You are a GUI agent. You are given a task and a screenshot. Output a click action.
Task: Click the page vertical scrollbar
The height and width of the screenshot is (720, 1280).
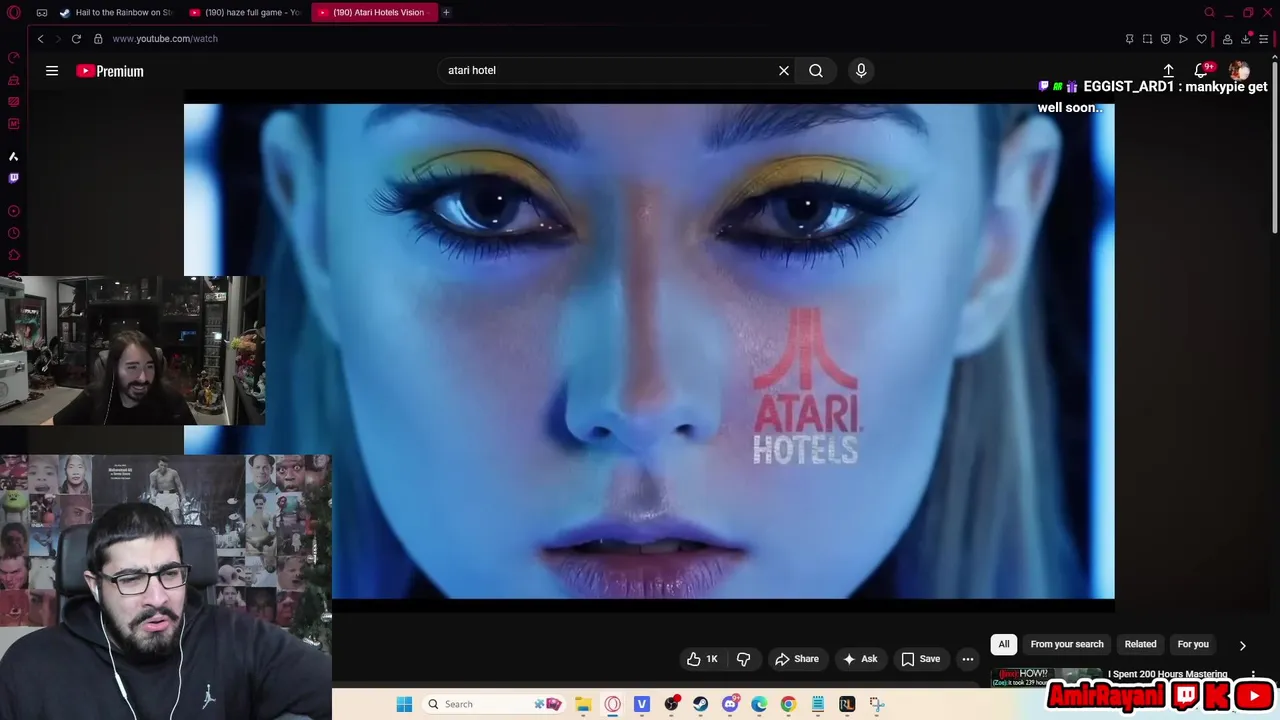click(1274, 150)
